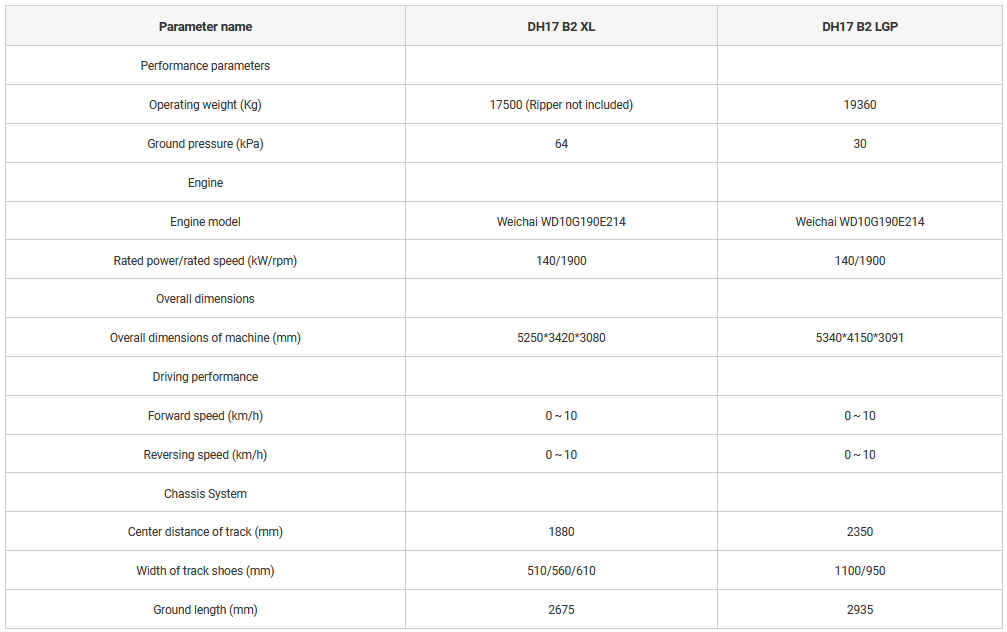Click the "Parameter name" column header

click(205, 27)
